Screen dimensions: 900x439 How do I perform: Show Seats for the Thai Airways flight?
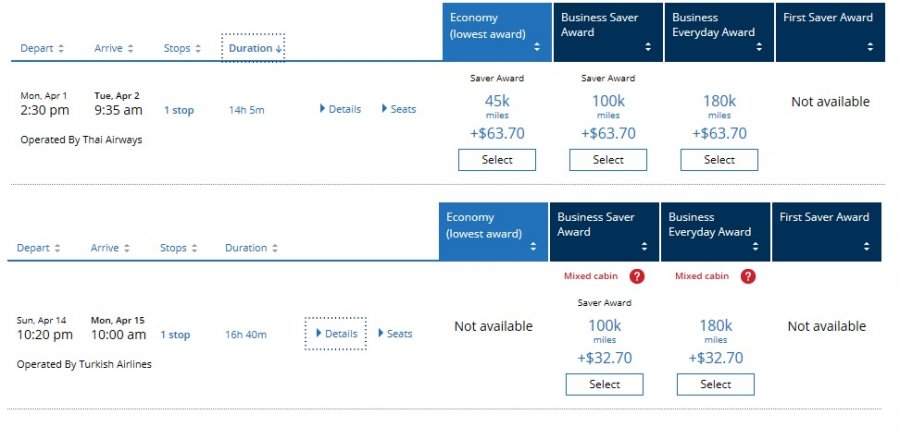399,109
